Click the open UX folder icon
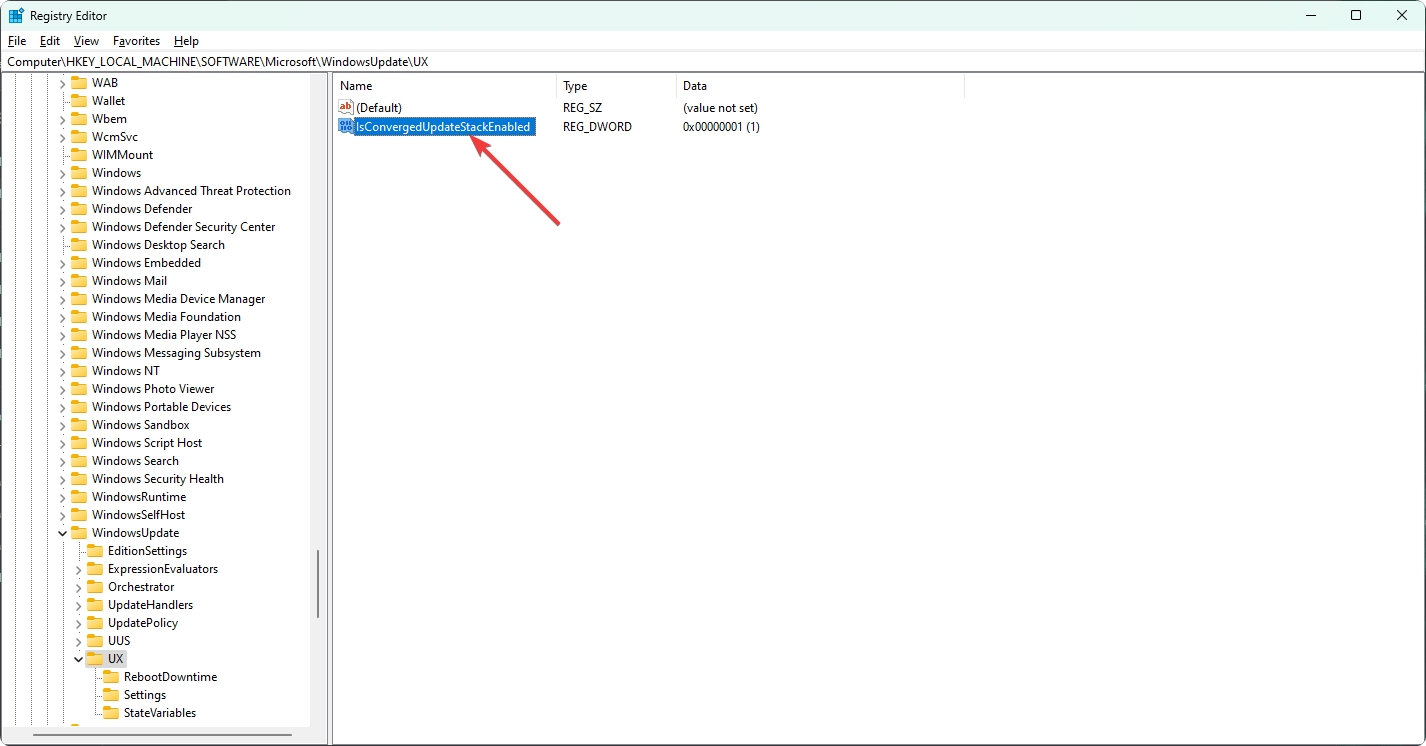This screenshot has width=1426, height=746. point(95,659)
